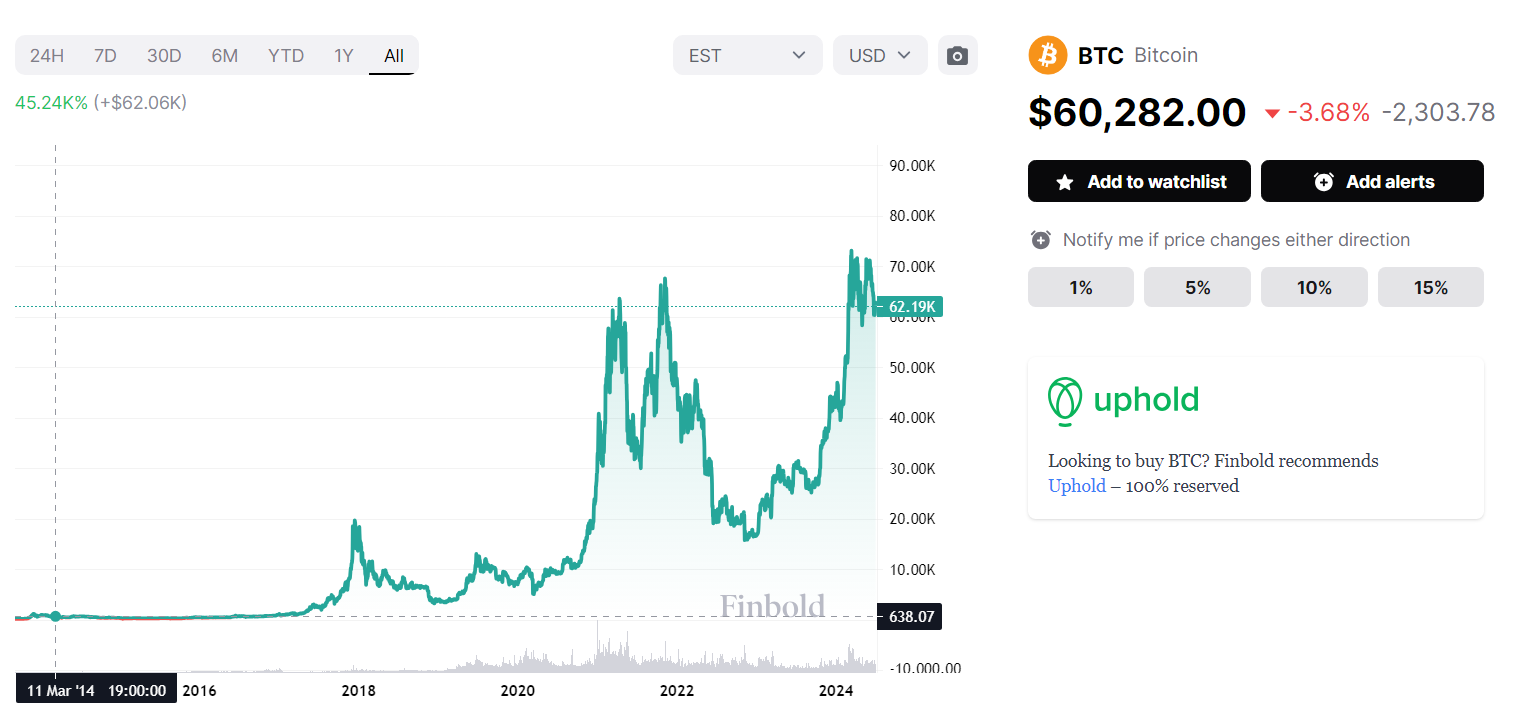Select the 1% price change alert
The image size is (1522, 726).
(1080, 288)
